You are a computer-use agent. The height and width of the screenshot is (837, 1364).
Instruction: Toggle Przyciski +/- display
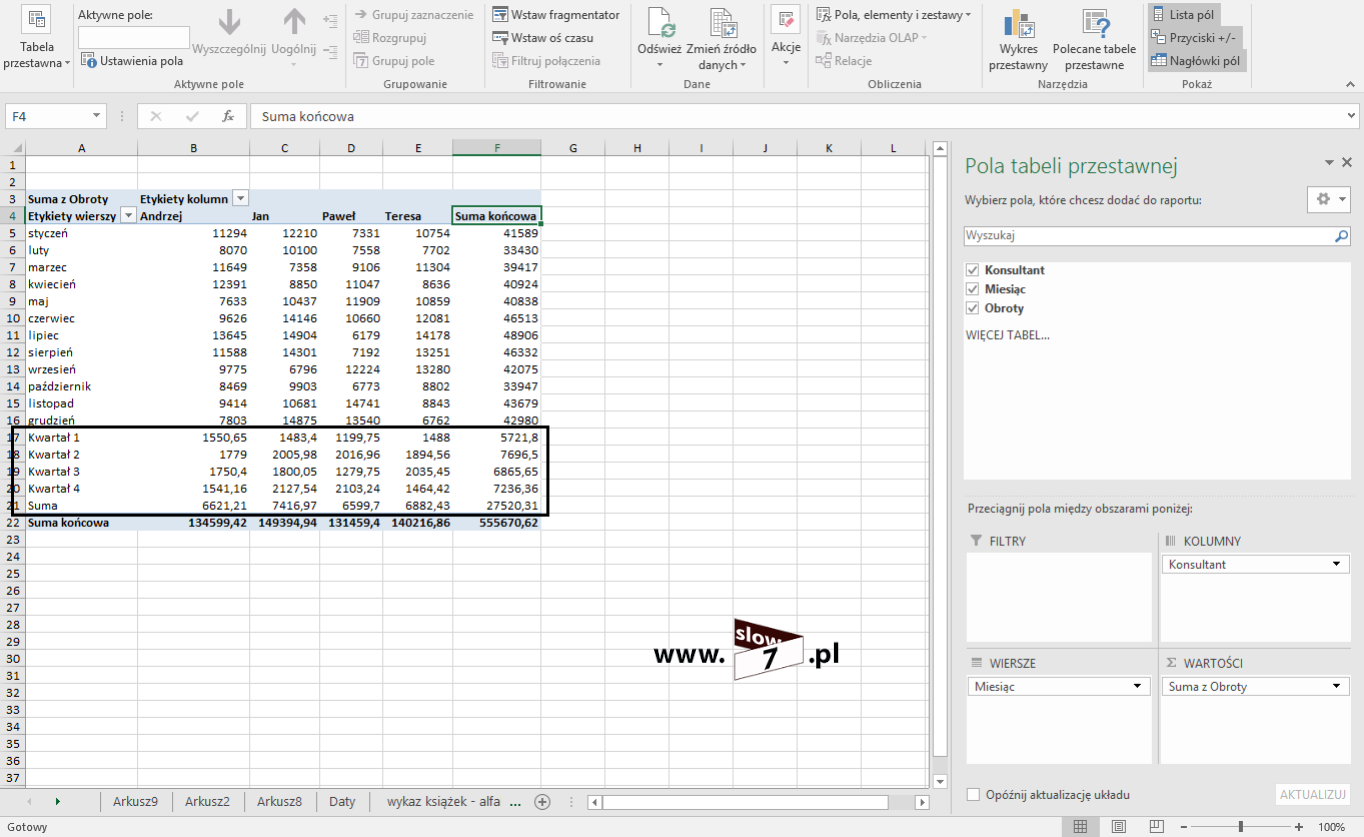(1197, 38)
